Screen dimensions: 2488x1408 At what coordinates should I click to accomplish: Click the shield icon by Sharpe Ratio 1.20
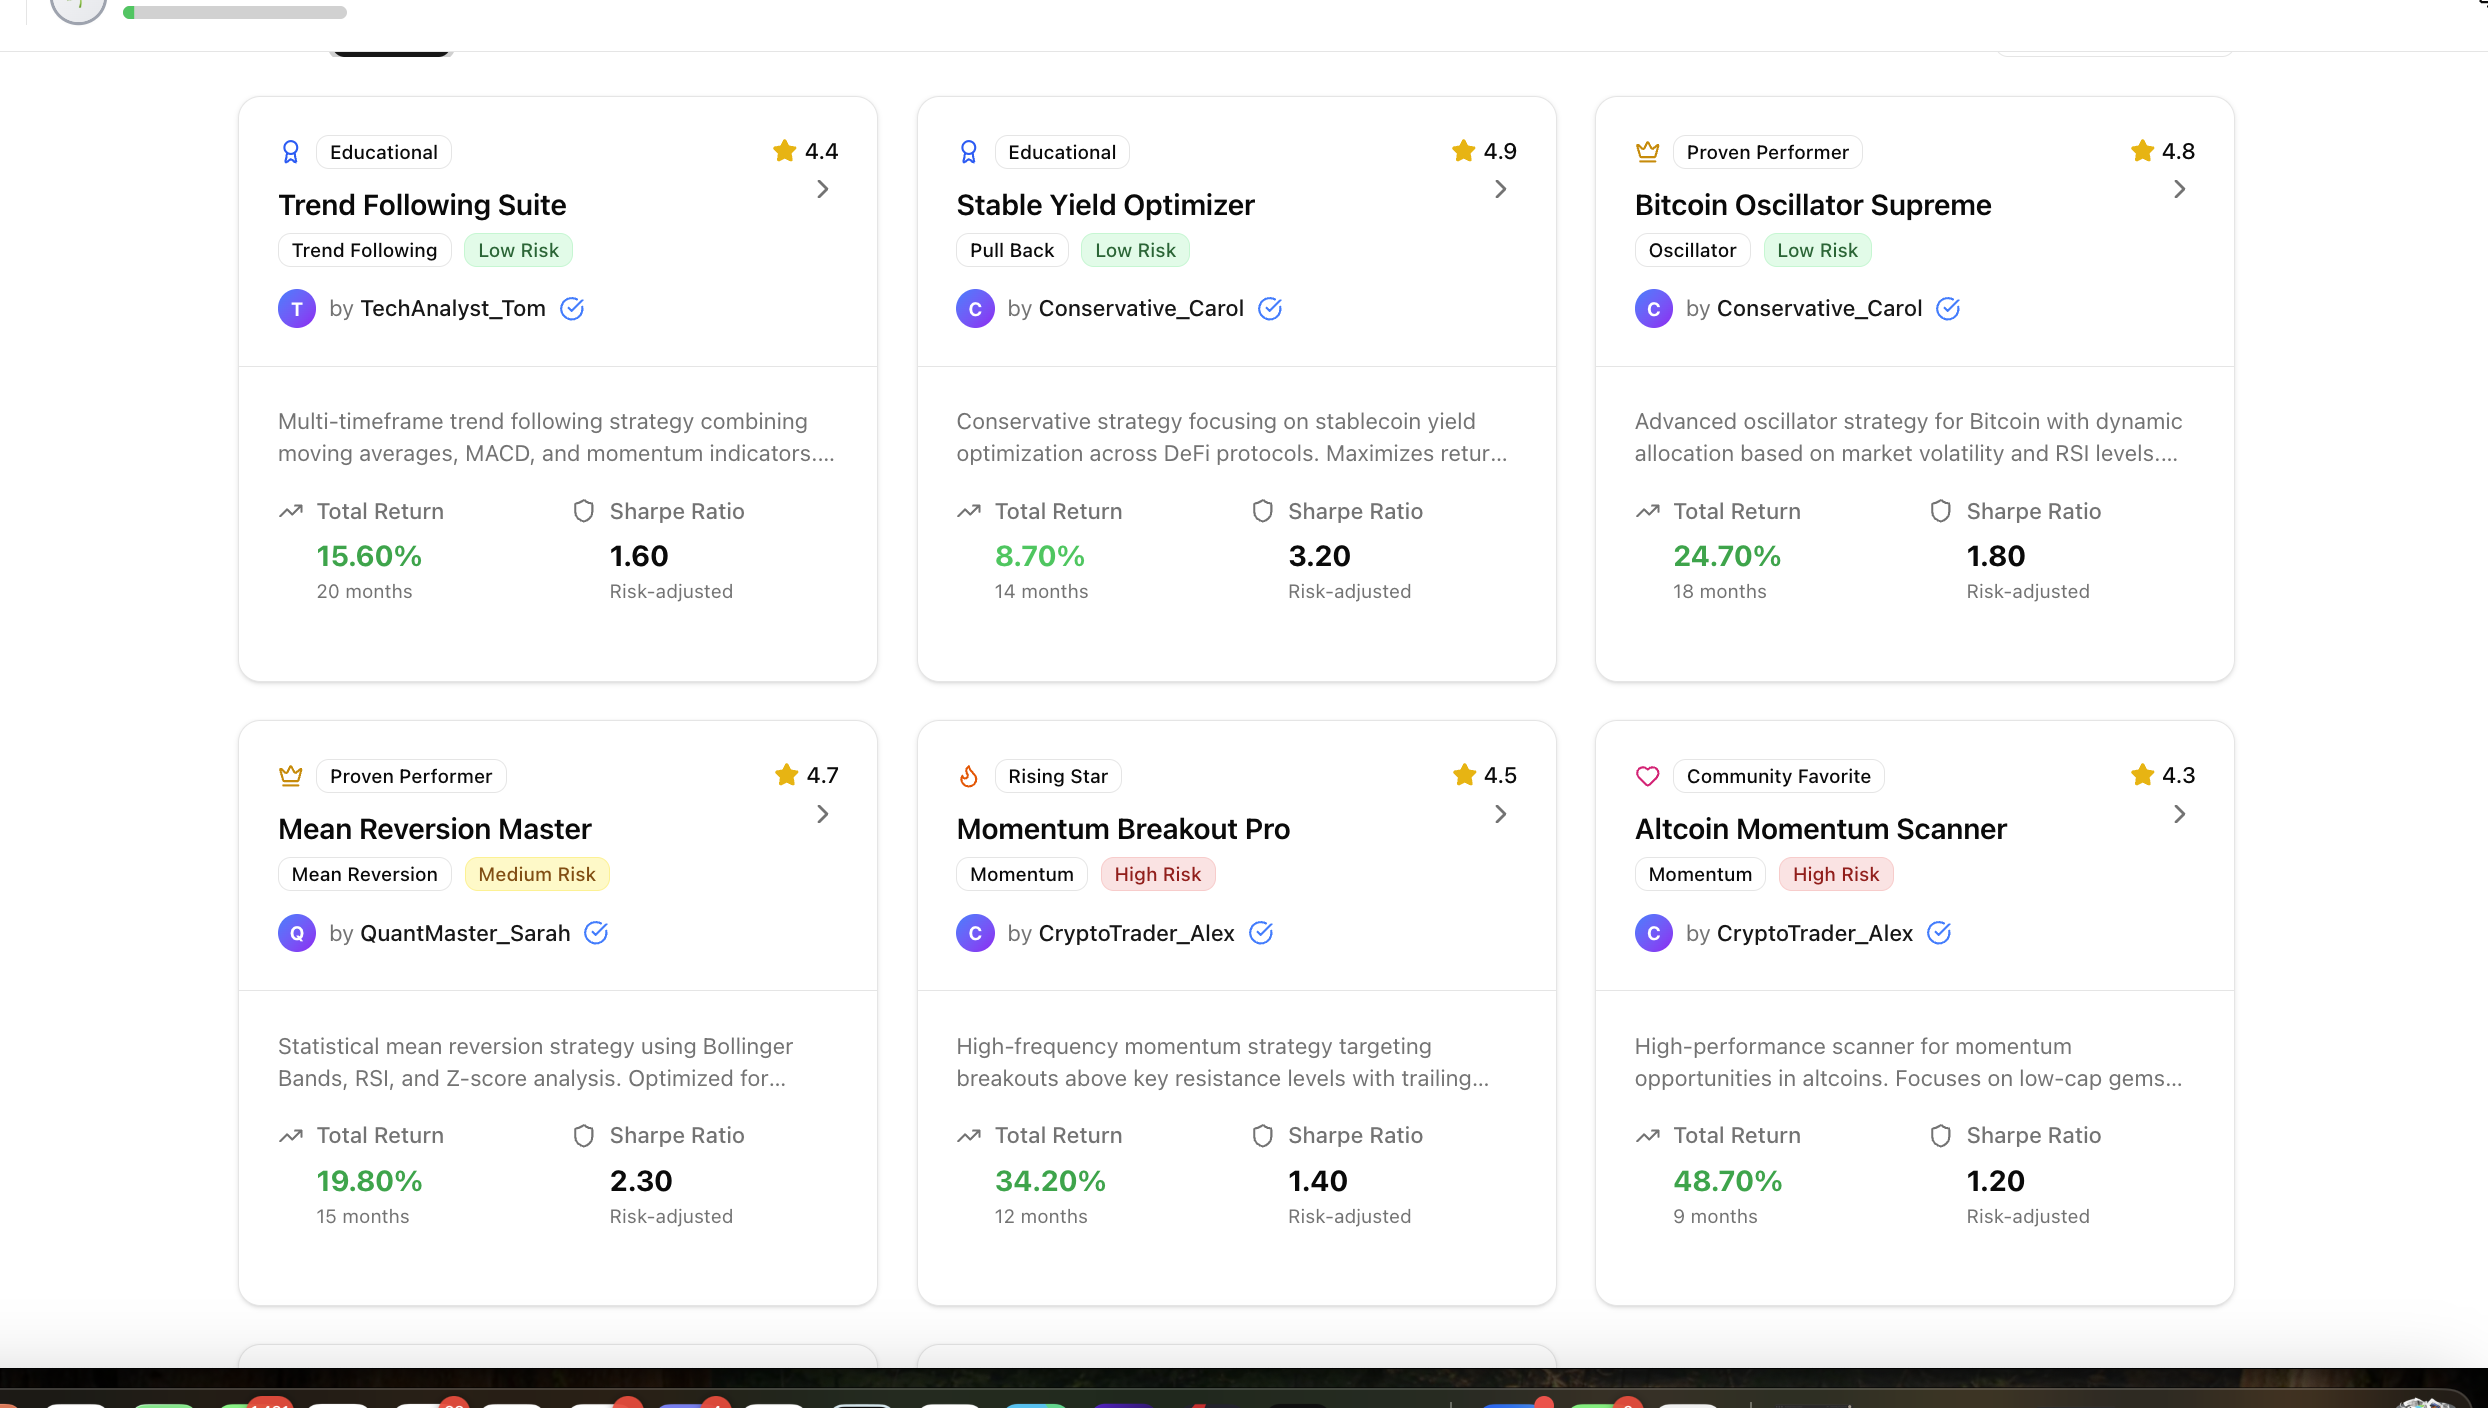point(1940,1136)
